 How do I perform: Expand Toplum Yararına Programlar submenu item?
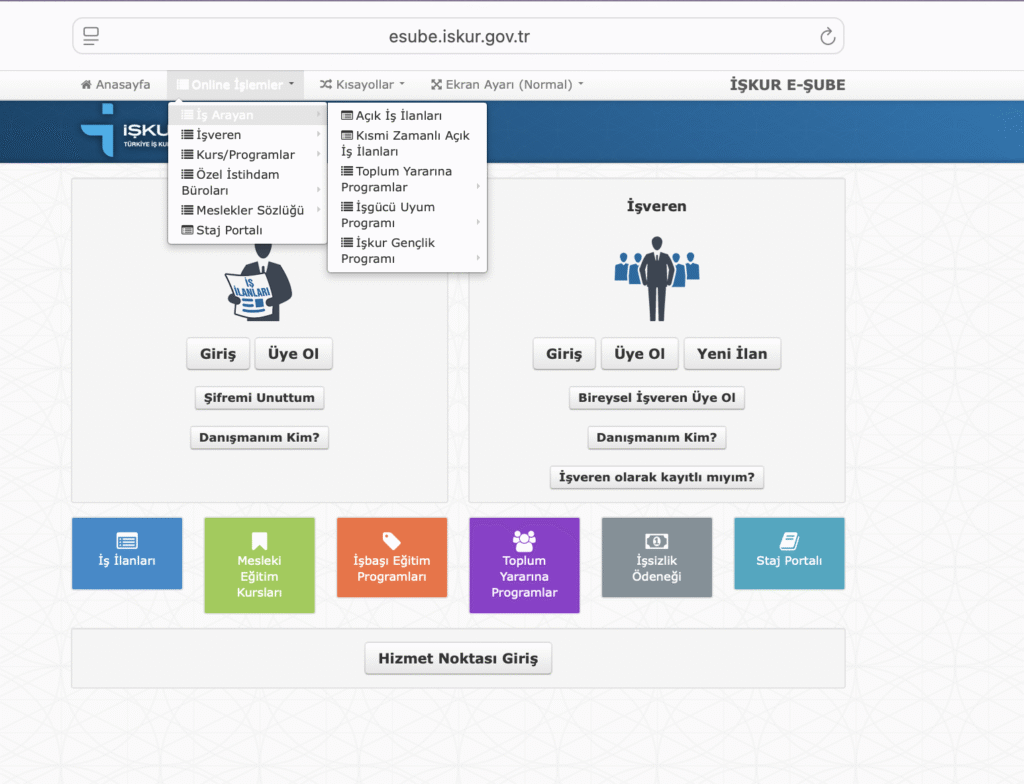[x=408, y=179]
